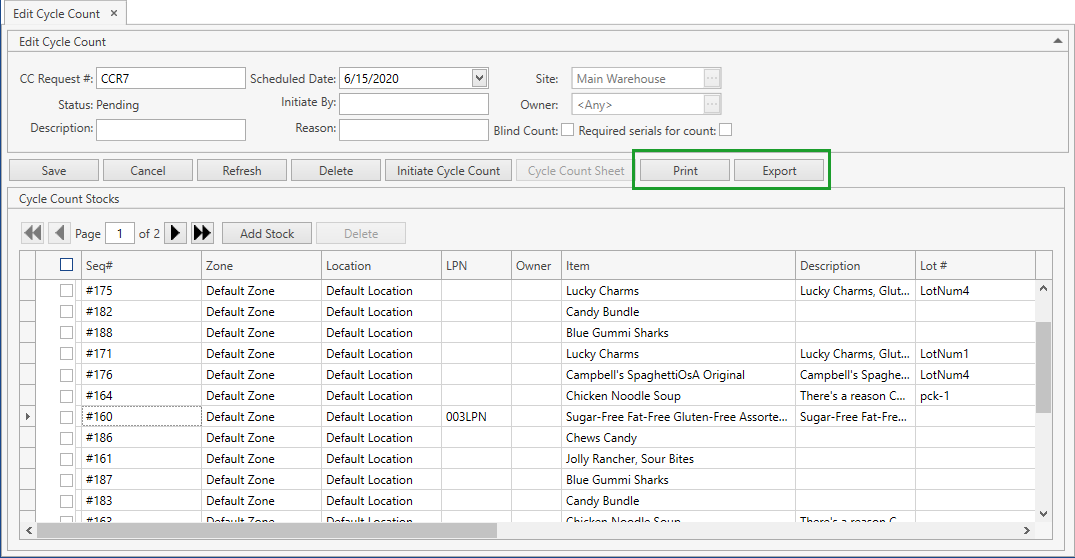The height and width of the screenshot is (558, 1075).
Task: Click the horizontal scrollbar thumb
Action: 266,530
